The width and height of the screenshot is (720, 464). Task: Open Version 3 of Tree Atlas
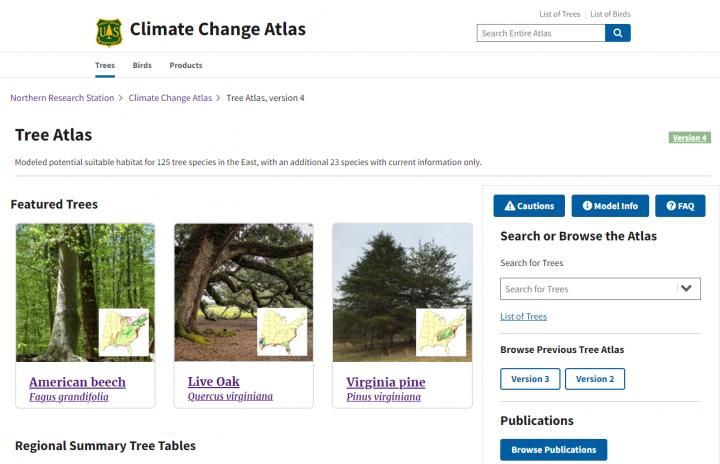click(530, 379)
